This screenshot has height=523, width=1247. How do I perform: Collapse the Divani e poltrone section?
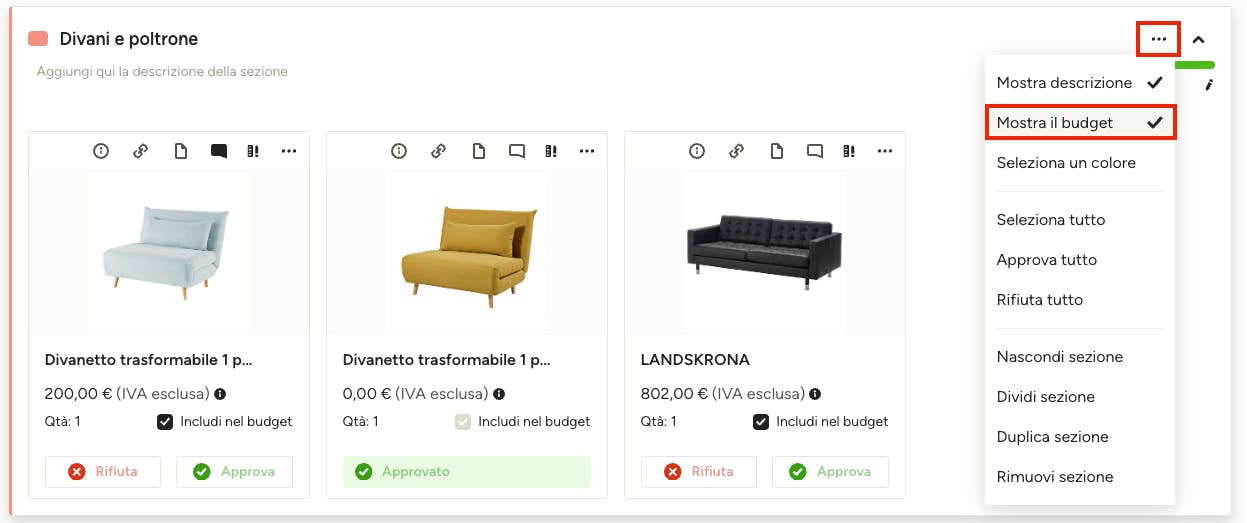[x=1199, y=40]
